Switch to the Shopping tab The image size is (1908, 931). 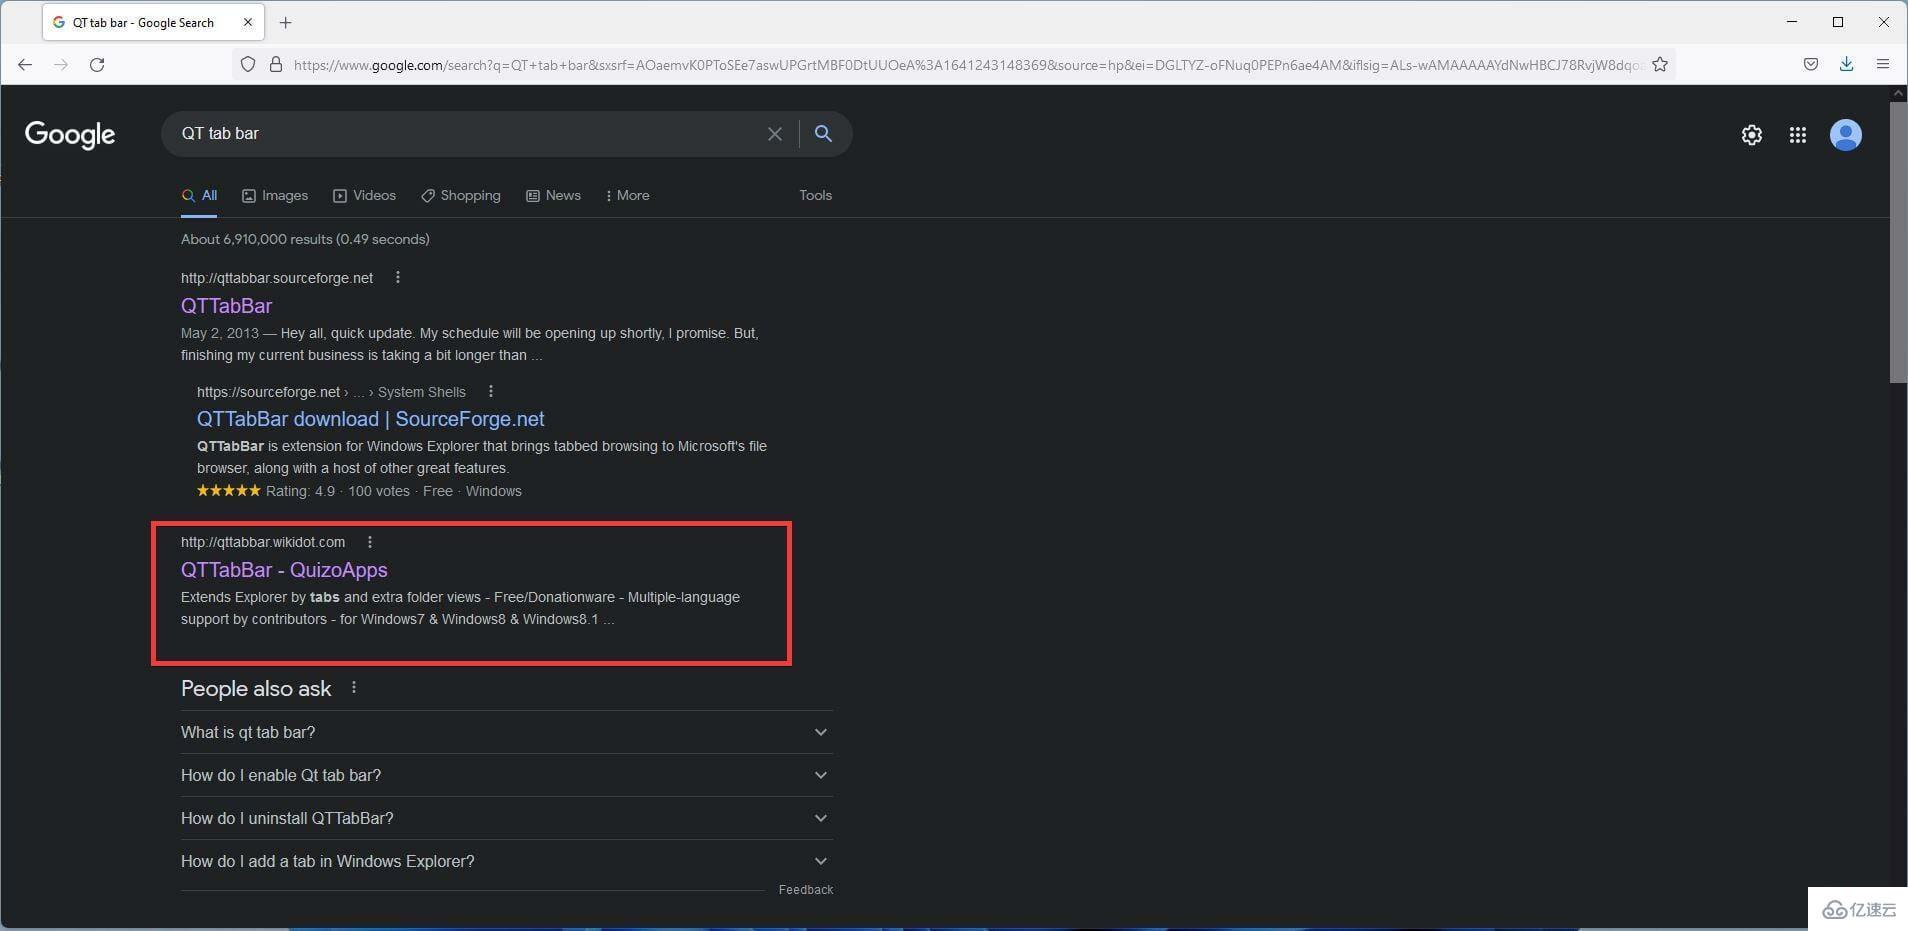click(x=461, y=195)
